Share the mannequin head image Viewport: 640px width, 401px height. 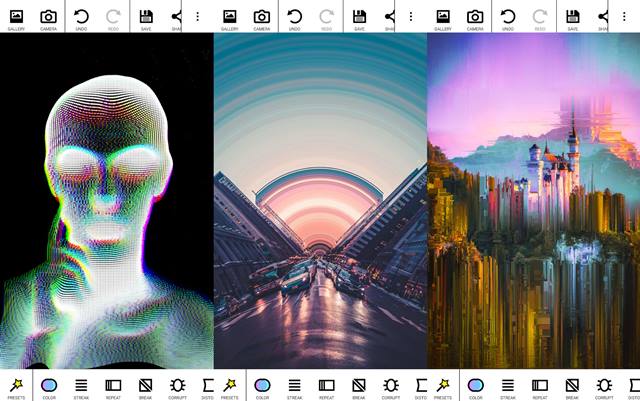[x=176, y=20]
